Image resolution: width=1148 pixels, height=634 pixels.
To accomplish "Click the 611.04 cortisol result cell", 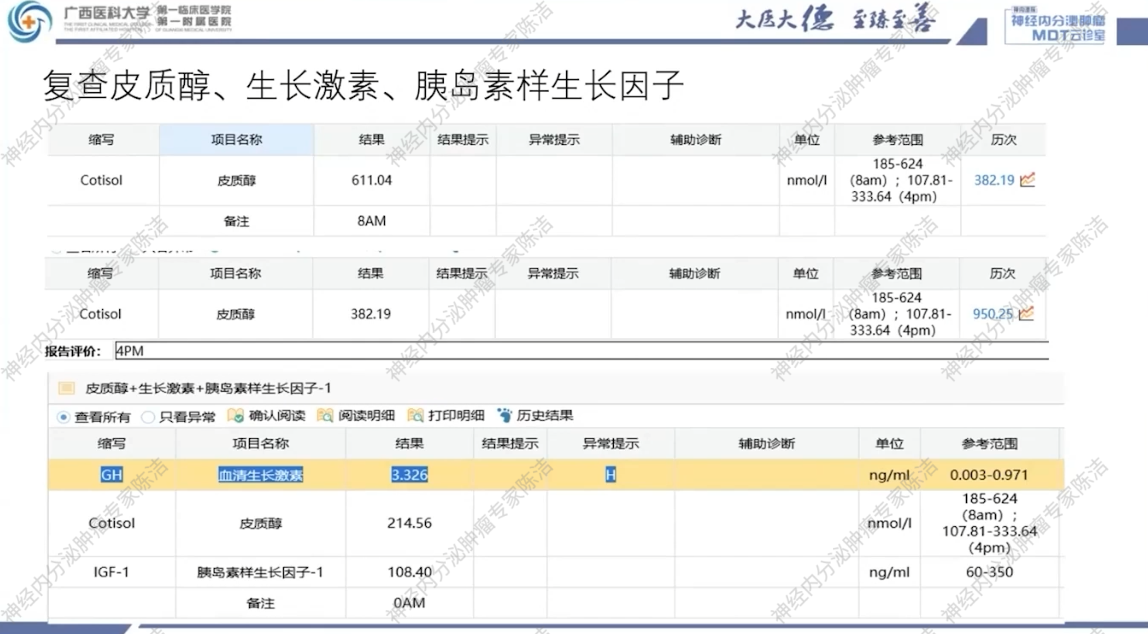I will 371,181.
